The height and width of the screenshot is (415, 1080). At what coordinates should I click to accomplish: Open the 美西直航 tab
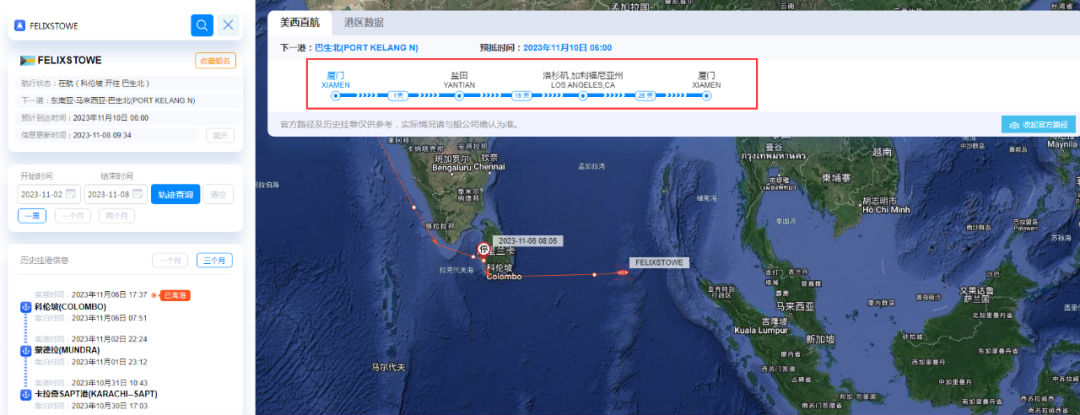pos(300,23)
